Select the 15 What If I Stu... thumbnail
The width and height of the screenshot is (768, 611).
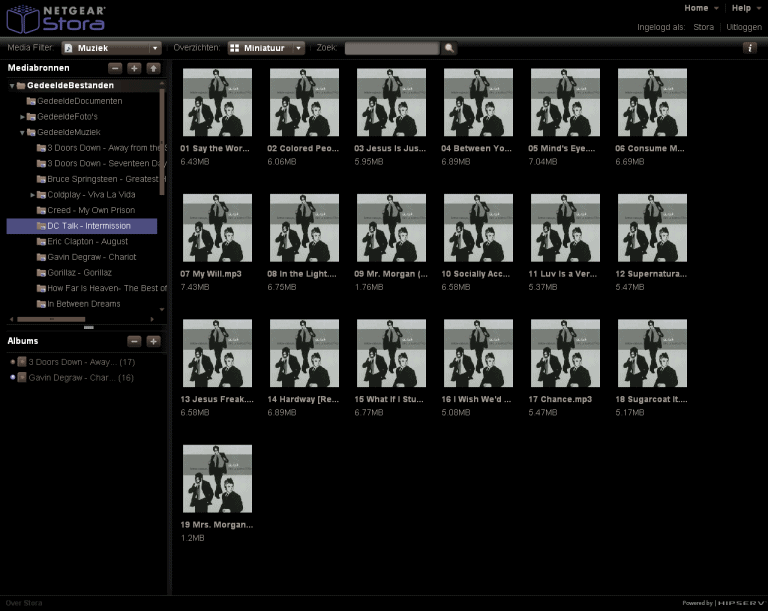click(391, 353)
